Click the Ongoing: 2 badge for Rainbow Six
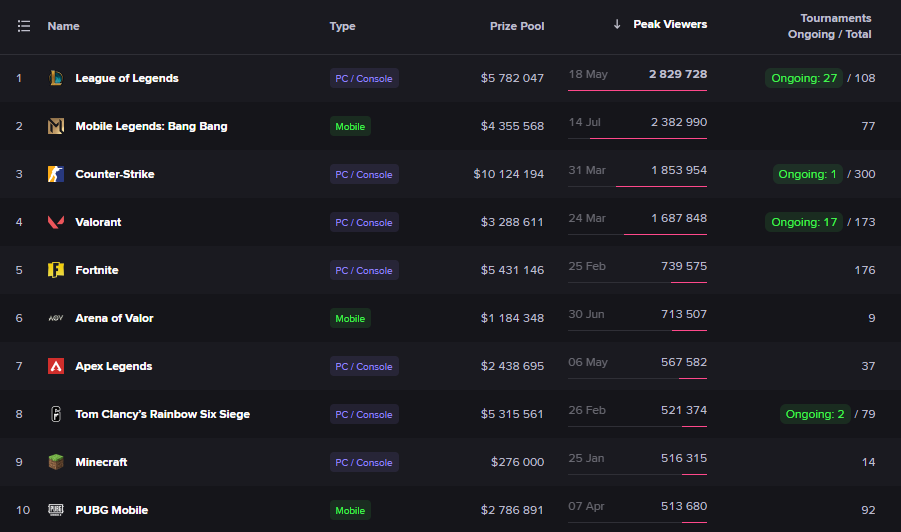The width and height of the screenshot is (901, 532). (815, 414)
